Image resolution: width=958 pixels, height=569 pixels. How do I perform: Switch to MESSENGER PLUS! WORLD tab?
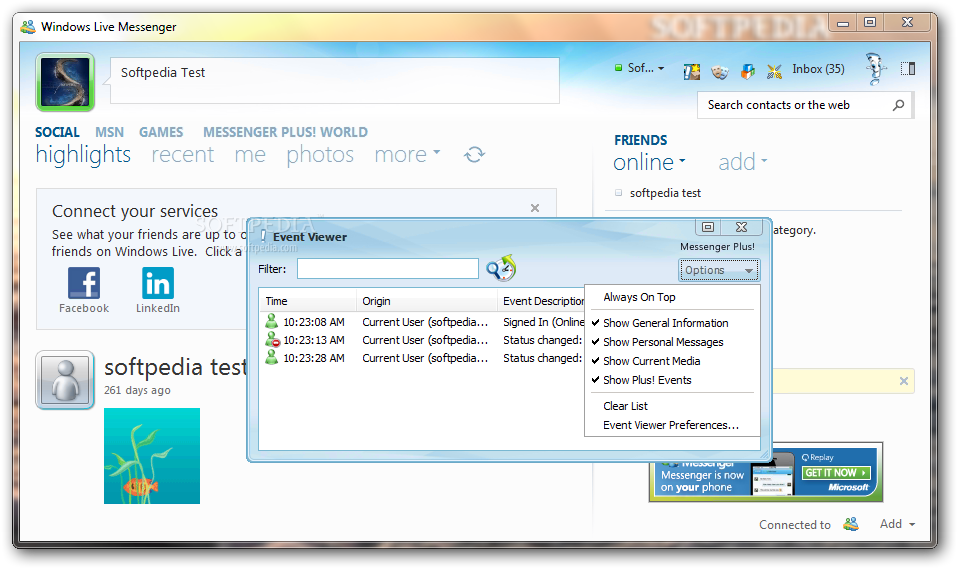(285, 132)
